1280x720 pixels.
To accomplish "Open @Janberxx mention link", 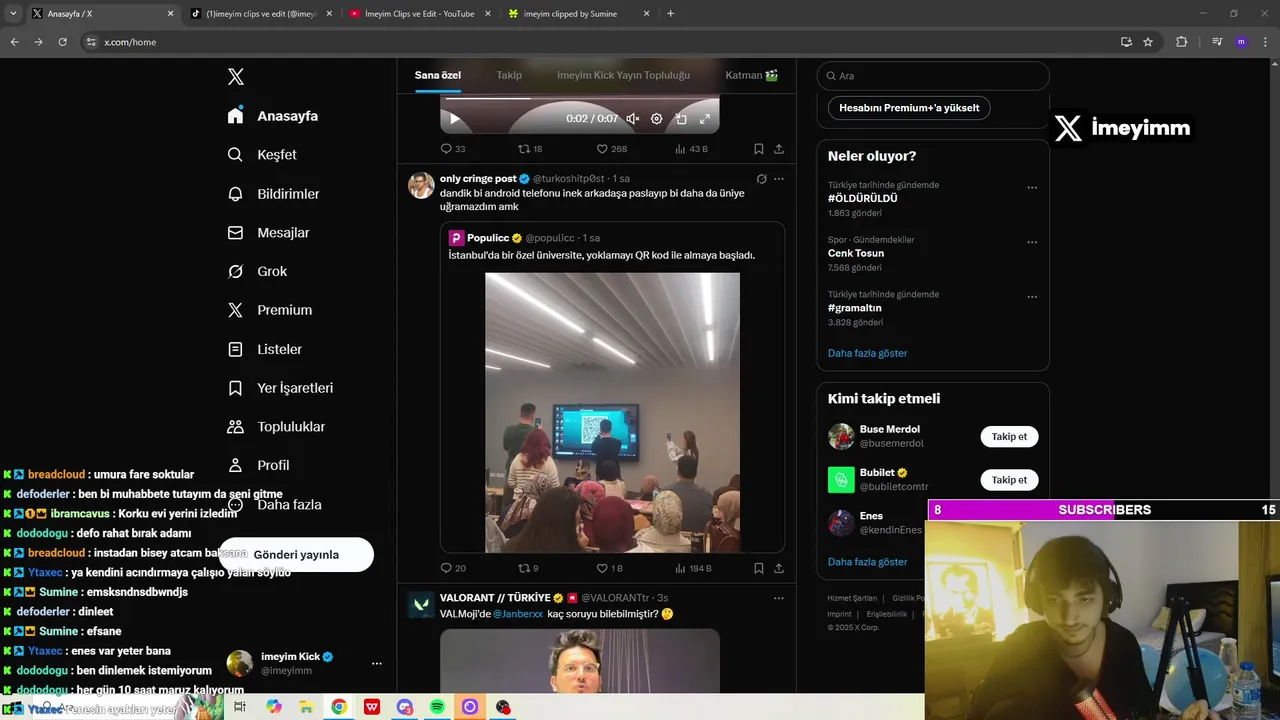I will pyautogui.click(x=518, y=613).
